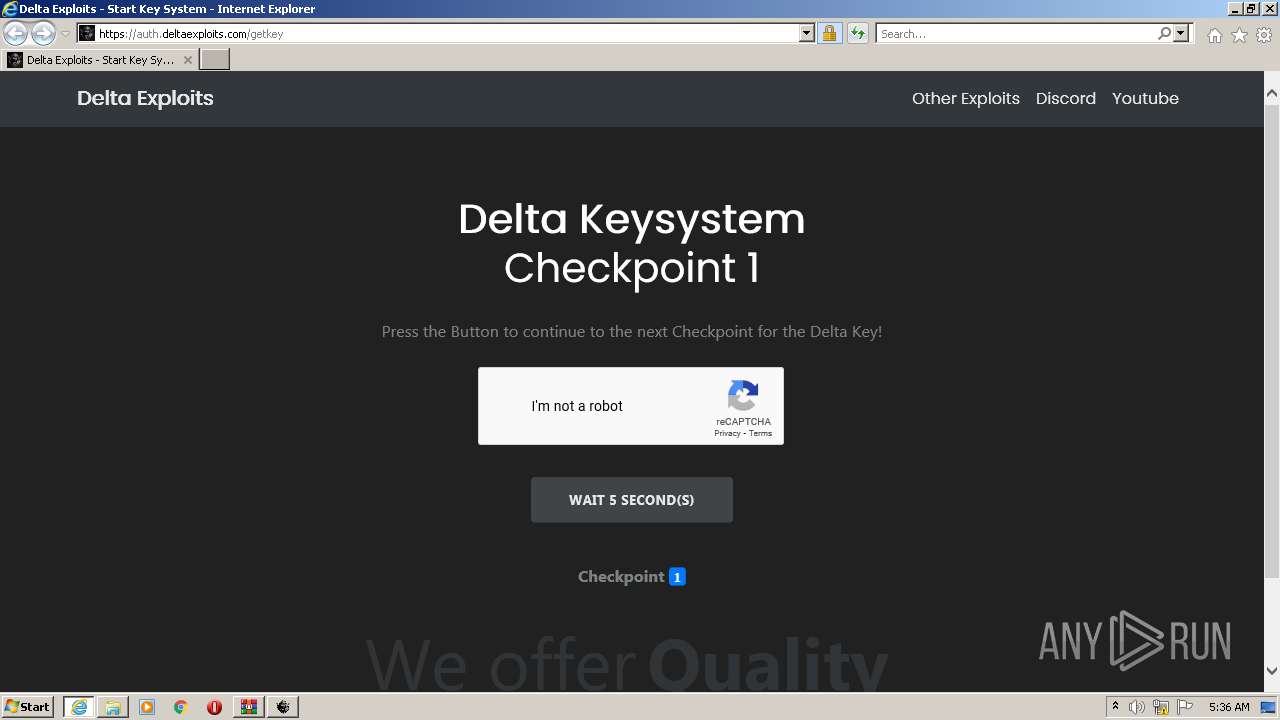Image resolution: width=1280 pixels, height=720 pixels.
Task: Open the Favorites star icon
Action: coord(1239,35)
